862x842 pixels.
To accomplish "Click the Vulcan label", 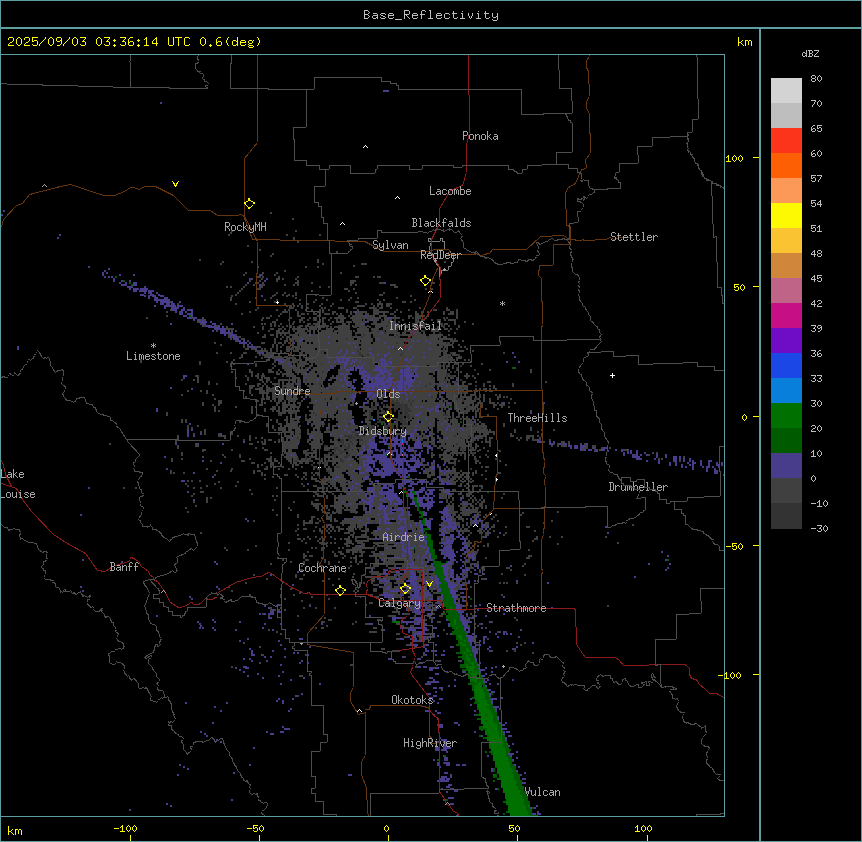I will [x=543, y=792].
